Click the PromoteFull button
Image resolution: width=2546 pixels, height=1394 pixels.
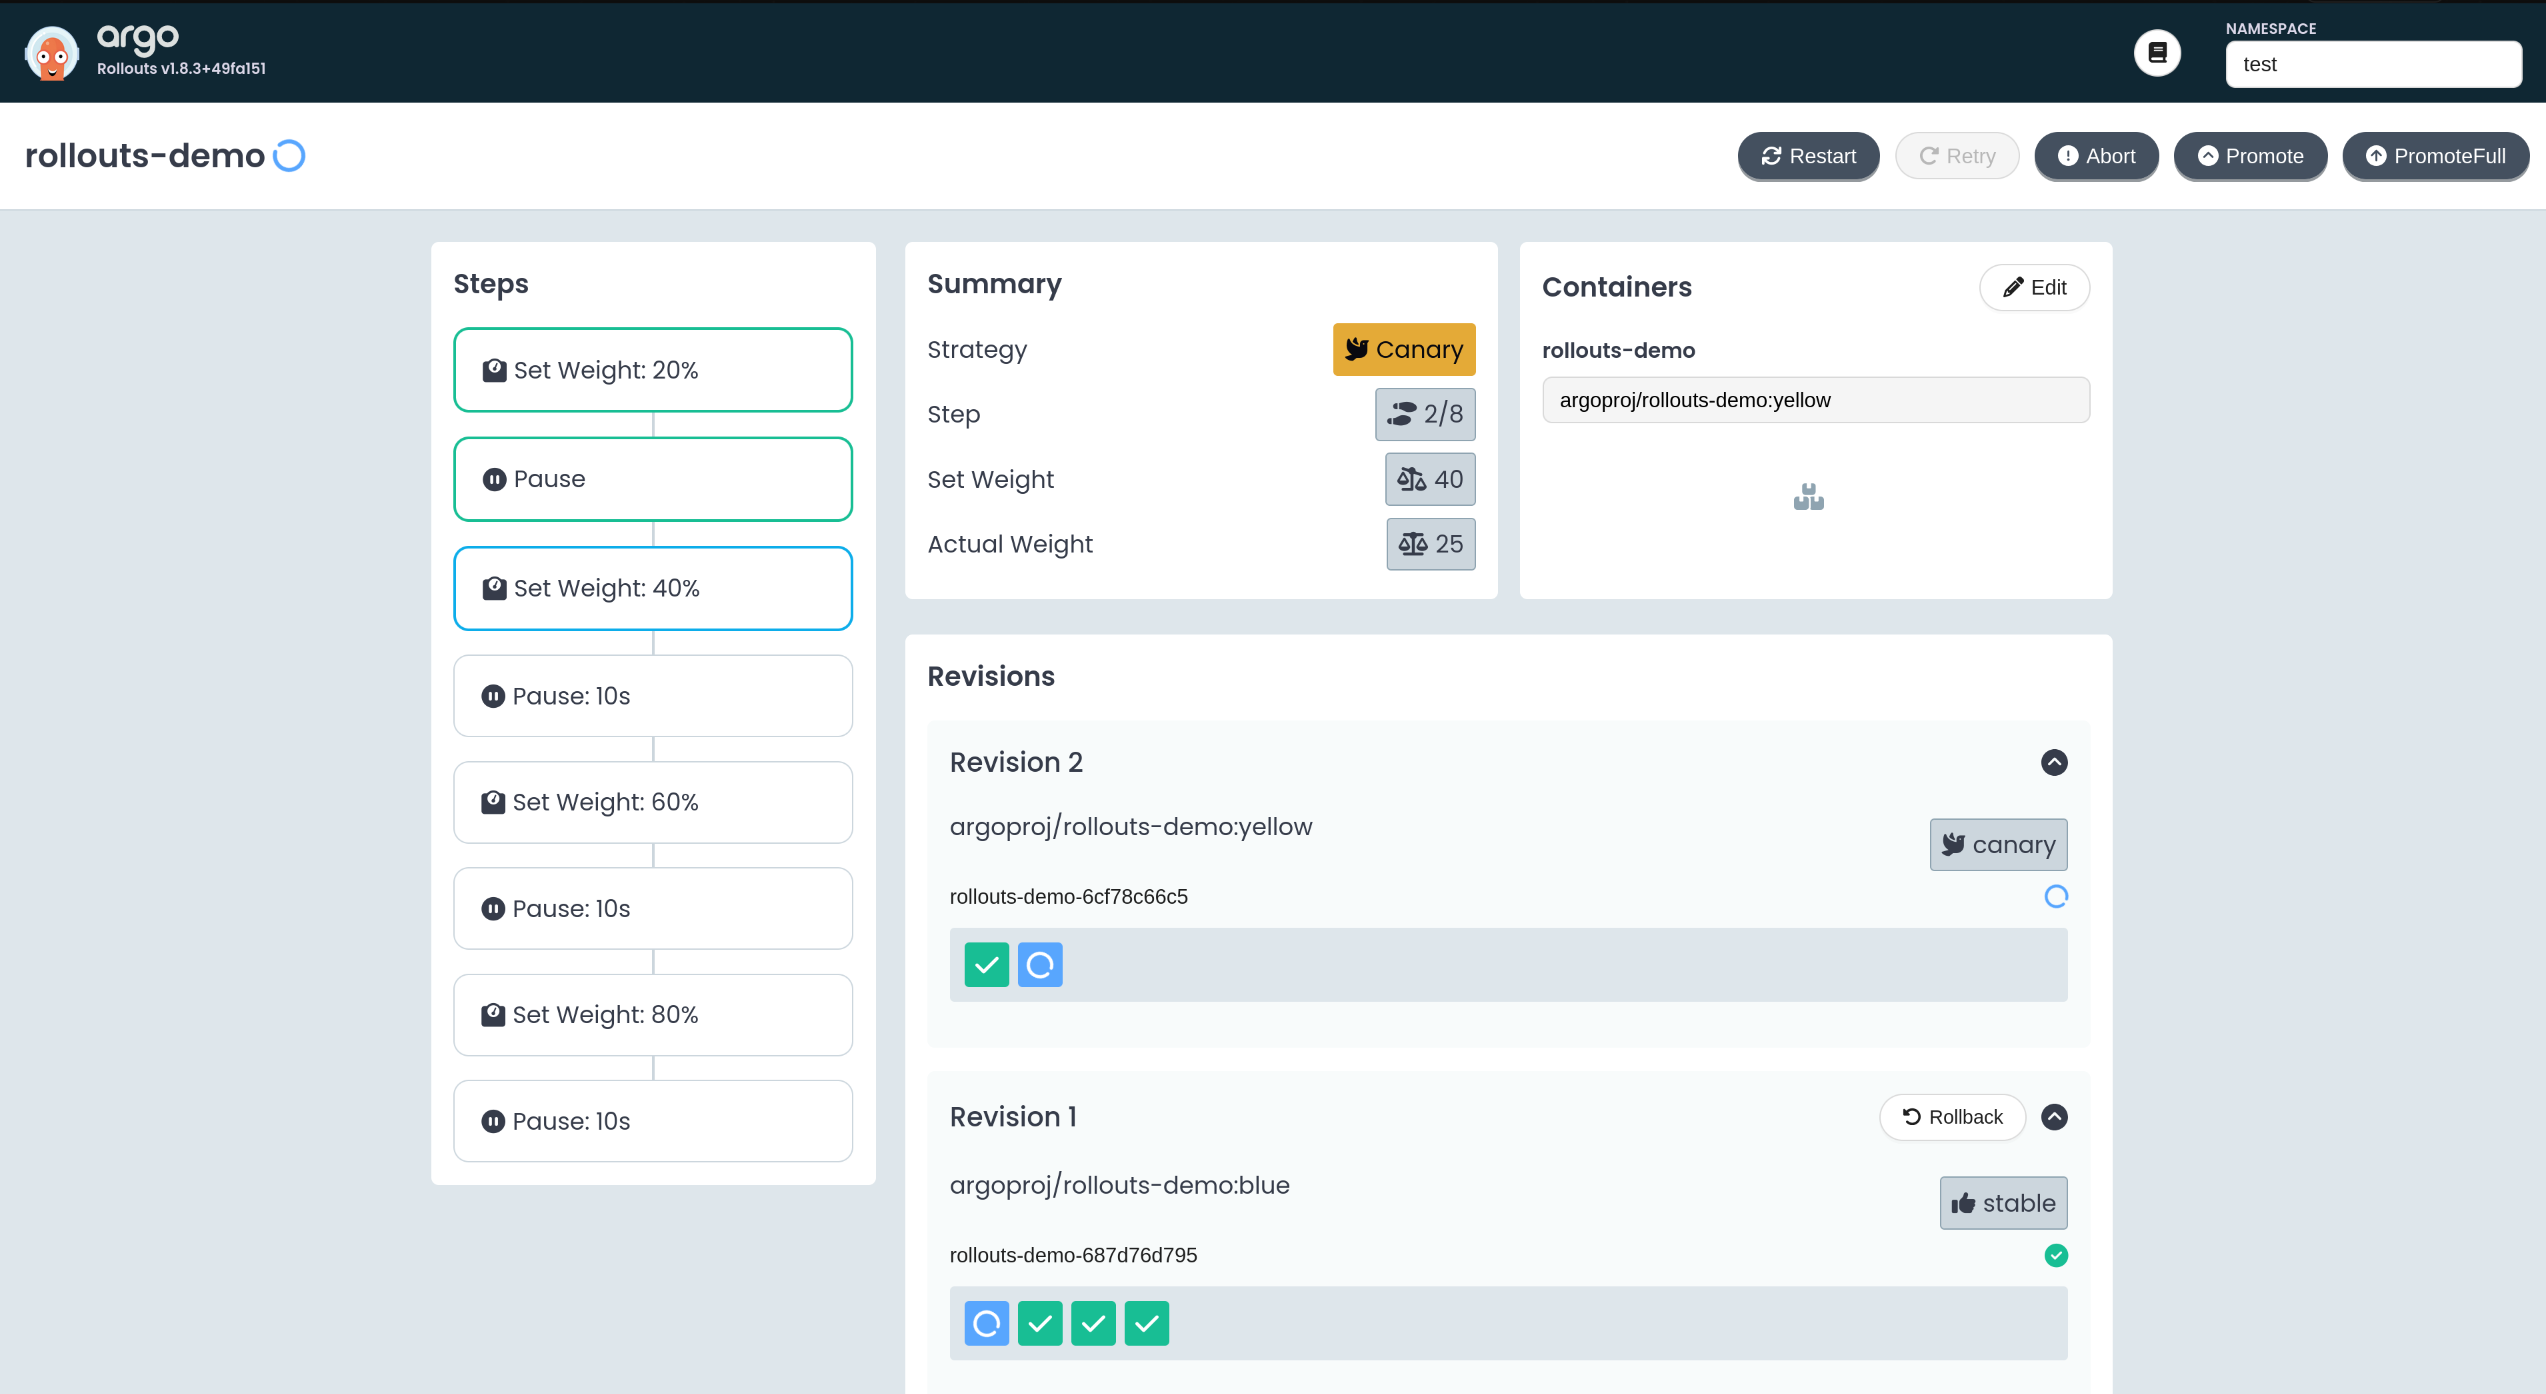point(2435,156)
